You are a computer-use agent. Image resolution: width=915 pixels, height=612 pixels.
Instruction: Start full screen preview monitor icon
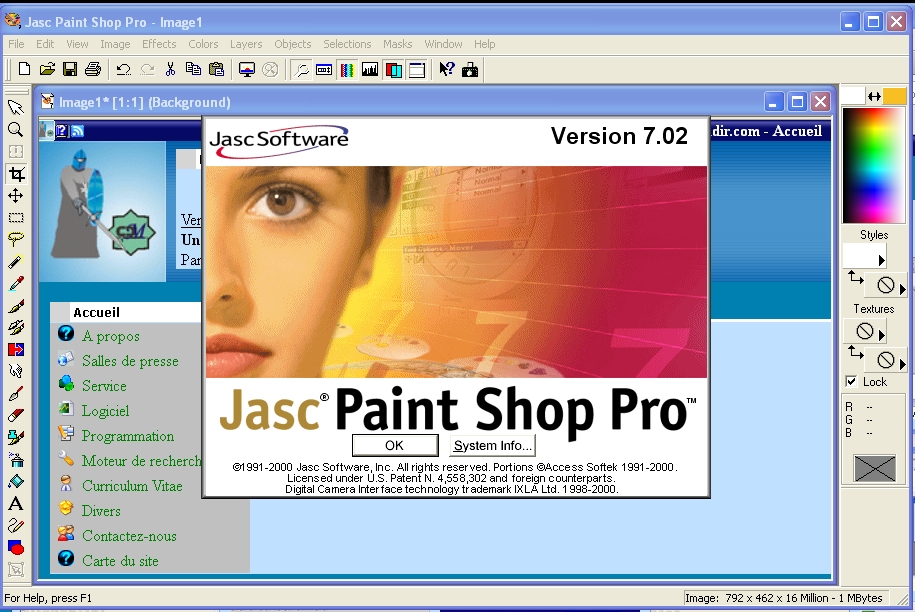point(246,69)
